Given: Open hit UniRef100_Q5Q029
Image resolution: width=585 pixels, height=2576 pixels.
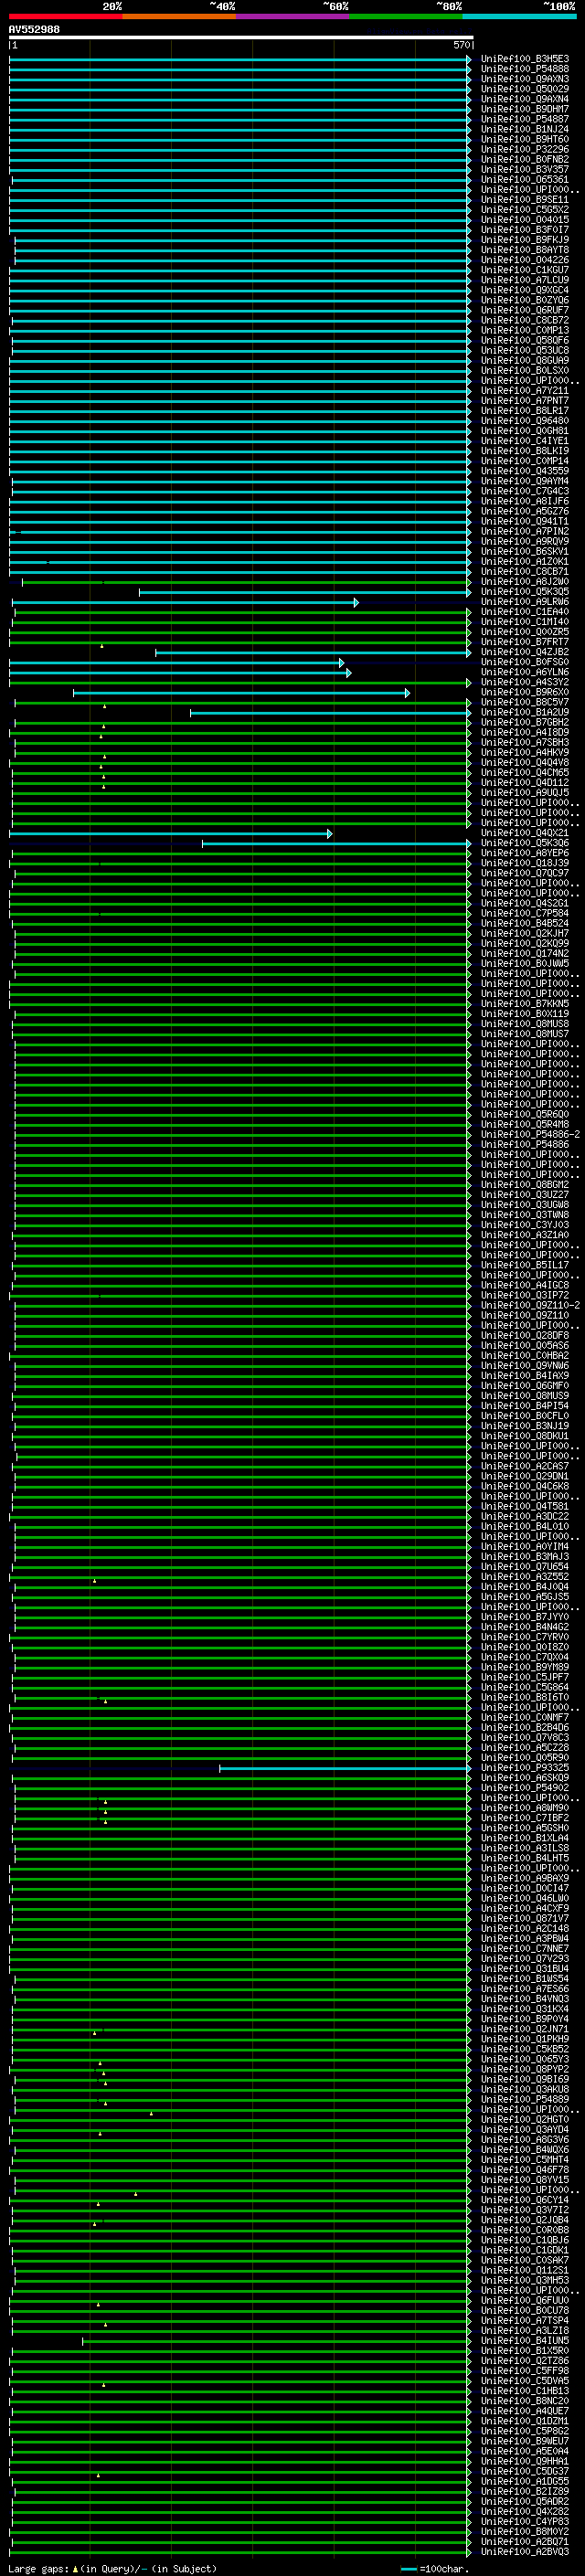Looking at the screenshot, I should [x=525, y=89].
